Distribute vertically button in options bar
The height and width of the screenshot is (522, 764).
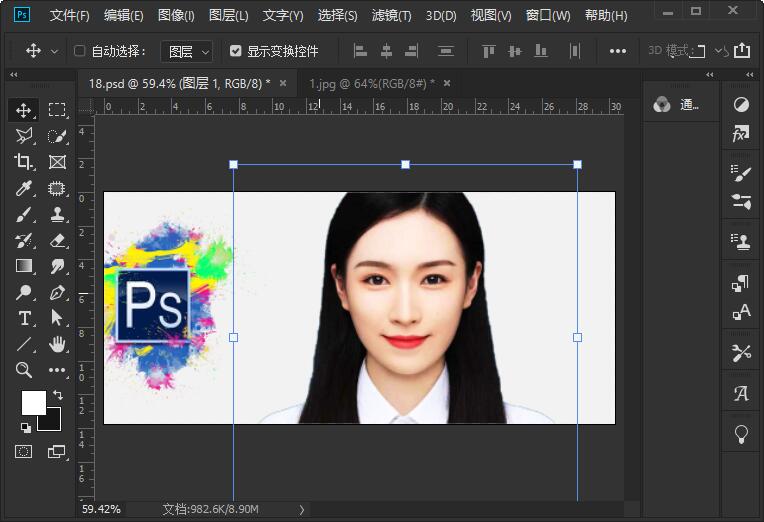point(446,51)
